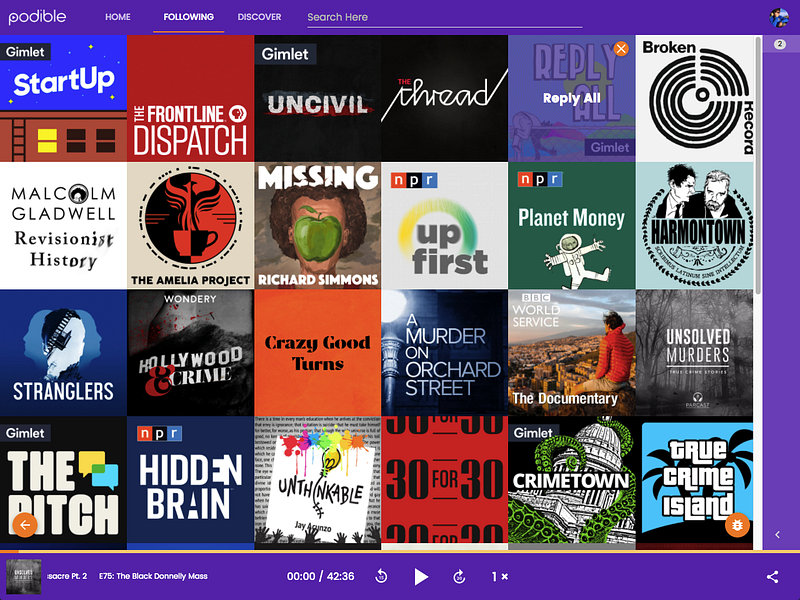Click the orange back arrow button
Image resolution: width=800 pixels, height=600 pixels.
[25, 524]
